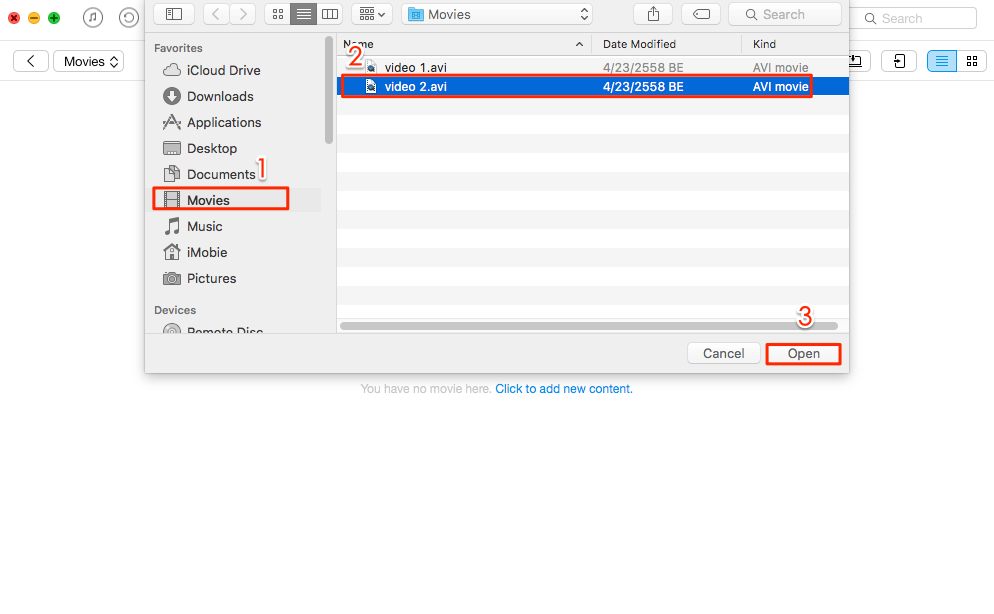Image resolution: width=994 pixels, height=614 pixels.
Task: Click the iCloud Drive cloud icon
Action: point(172,70)
